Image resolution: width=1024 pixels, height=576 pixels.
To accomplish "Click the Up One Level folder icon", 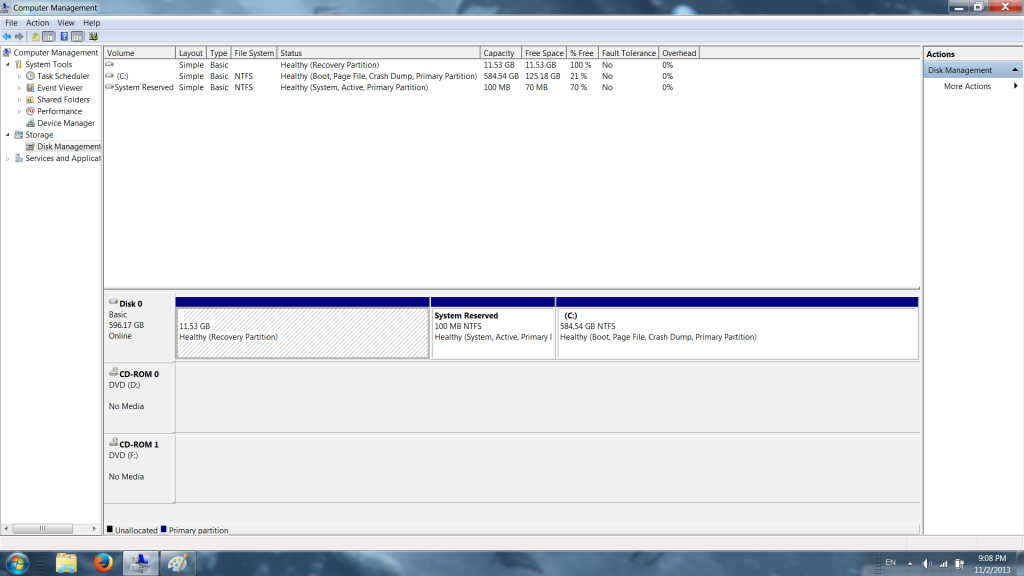I will [x=36, y=36].
